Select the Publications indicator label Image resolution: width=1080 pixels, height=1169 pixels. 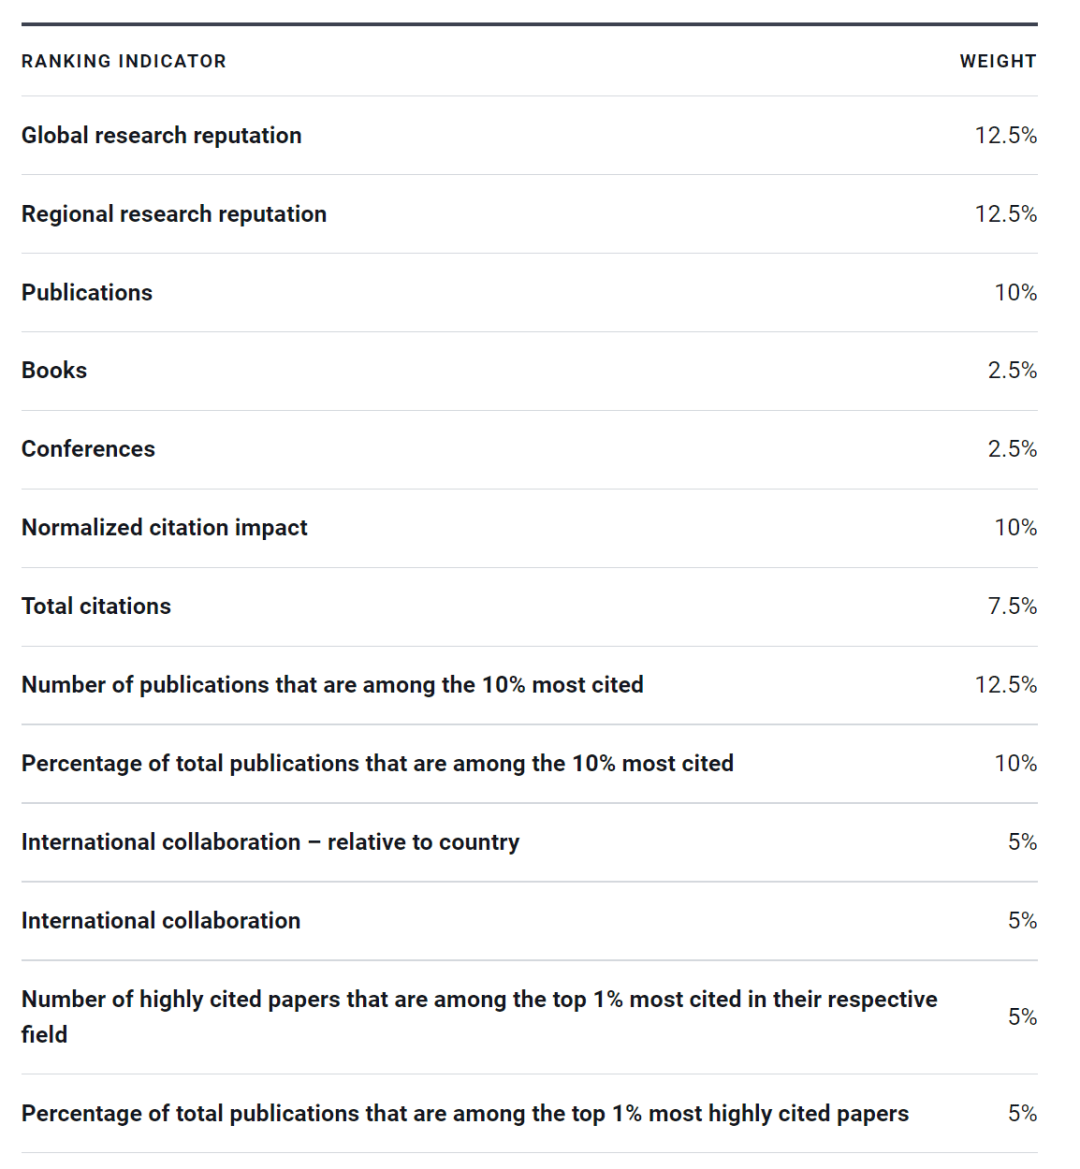(87, 292)
